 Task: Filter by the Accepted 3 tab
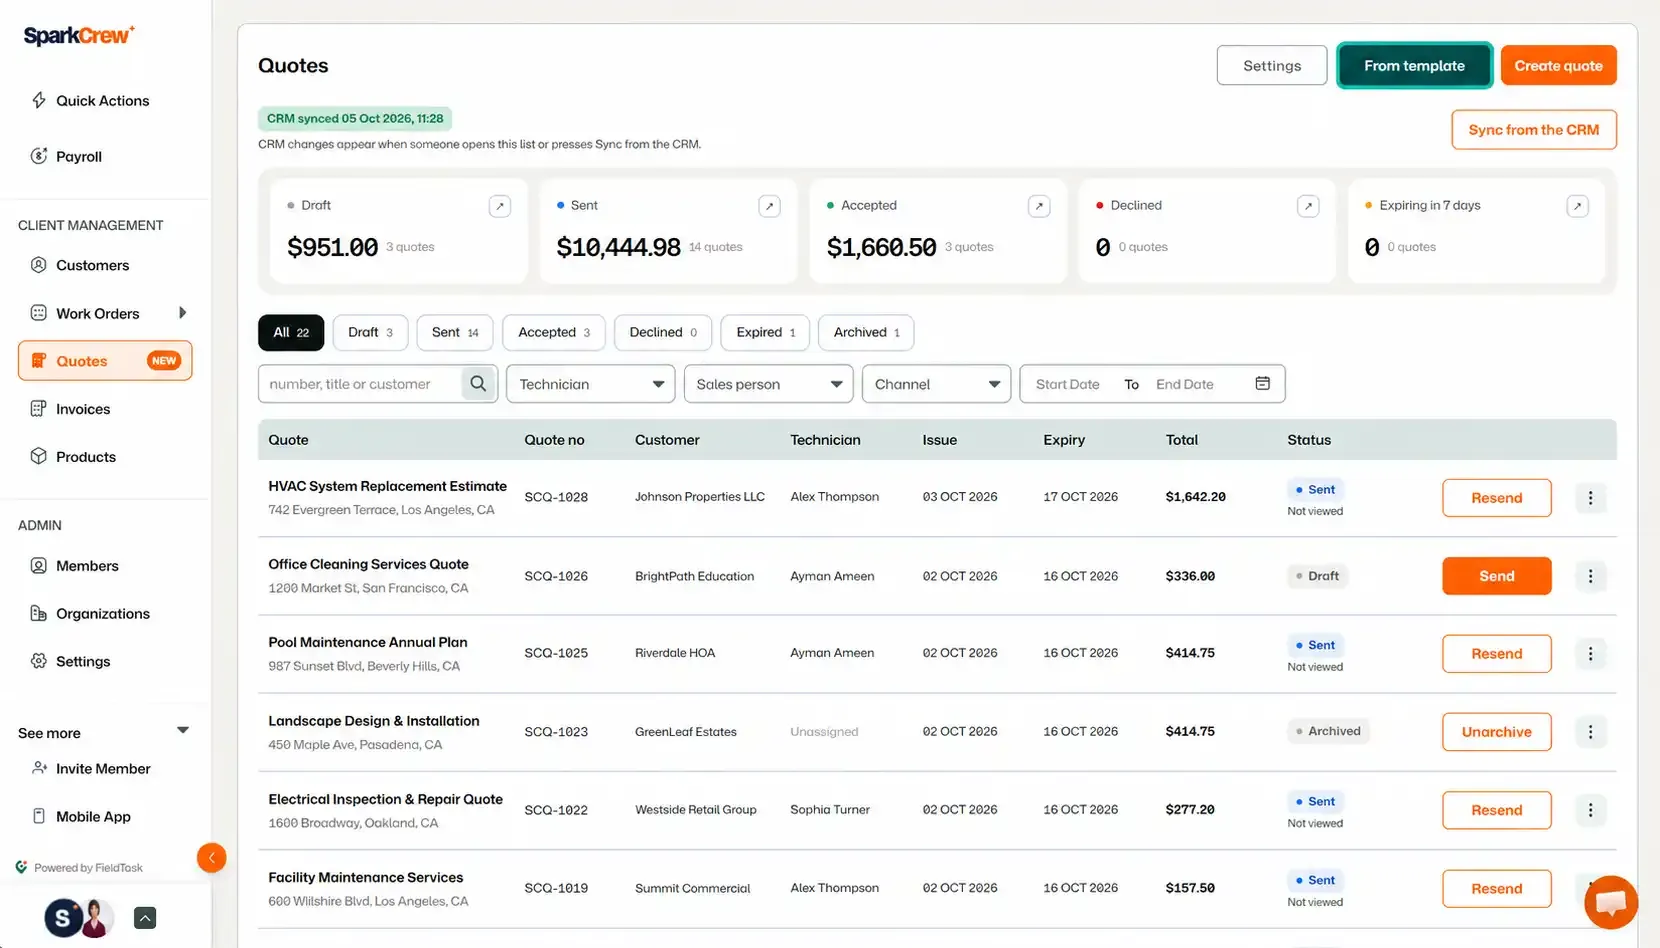pos(554,333)
